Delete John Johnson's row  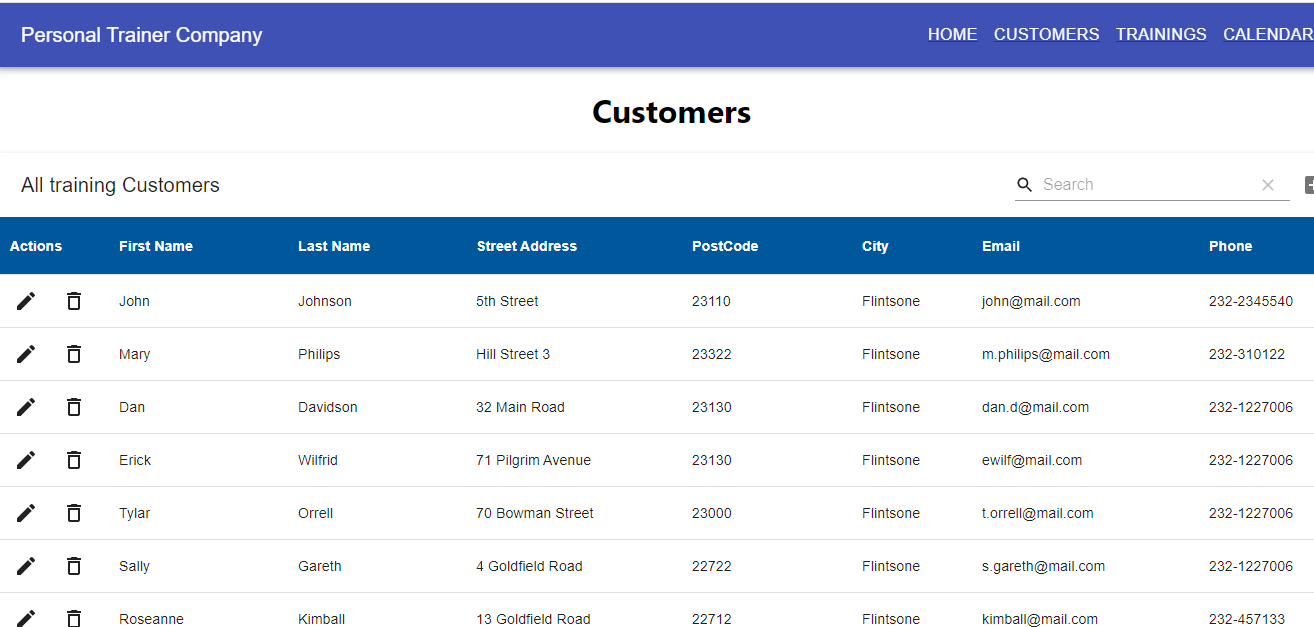point(74,301)
